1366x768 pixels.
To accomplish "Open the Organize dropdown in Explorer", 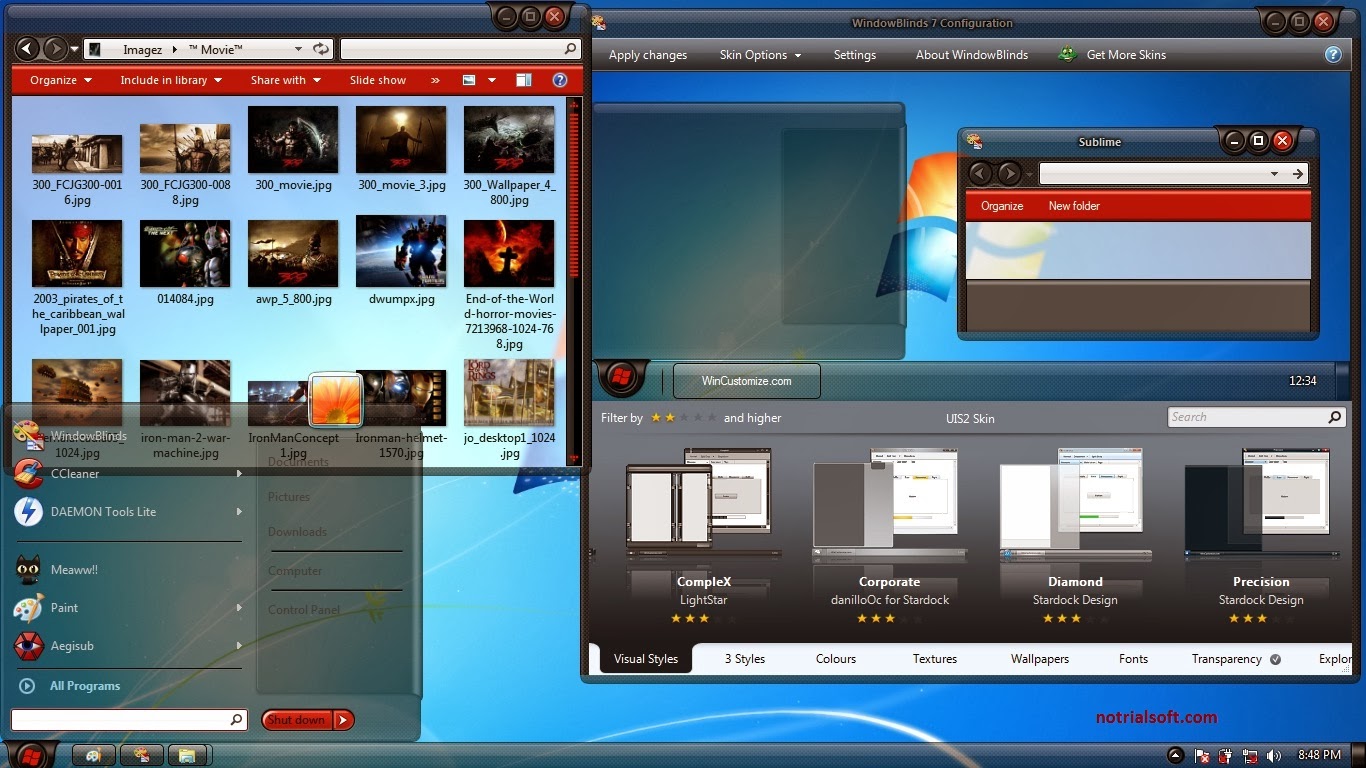I will point(61,80).
